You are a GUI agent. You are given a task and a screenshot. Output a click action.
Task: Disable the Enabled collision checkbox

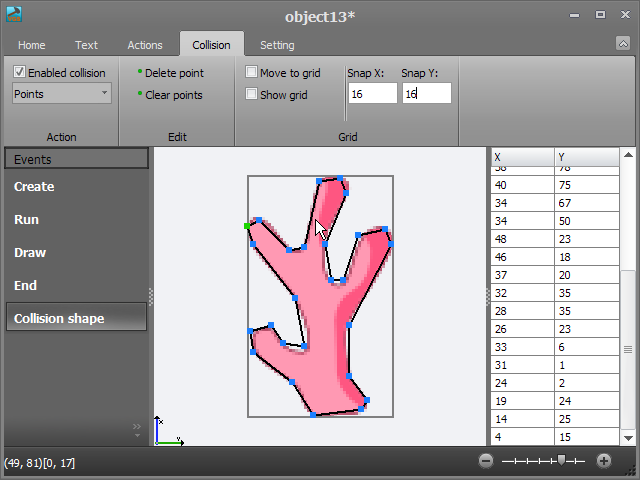point(20,73)
